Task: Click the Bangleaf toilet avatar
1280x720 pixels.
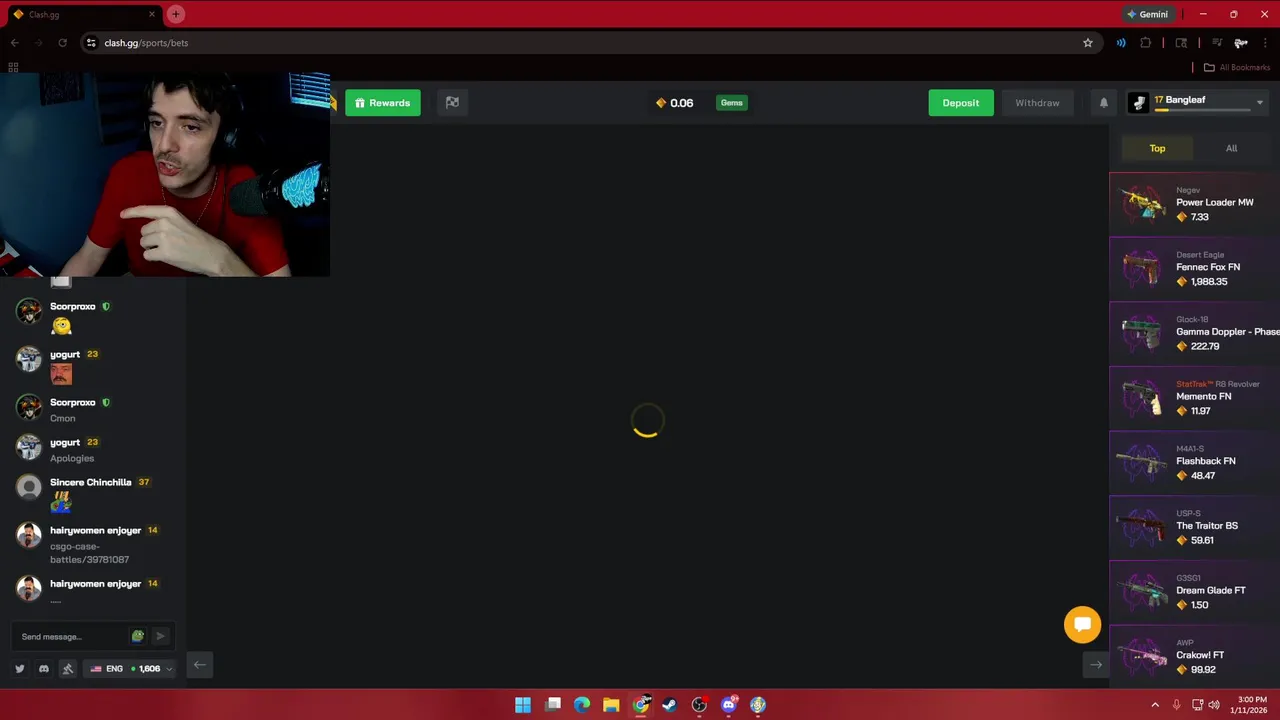Action: 1139,103
